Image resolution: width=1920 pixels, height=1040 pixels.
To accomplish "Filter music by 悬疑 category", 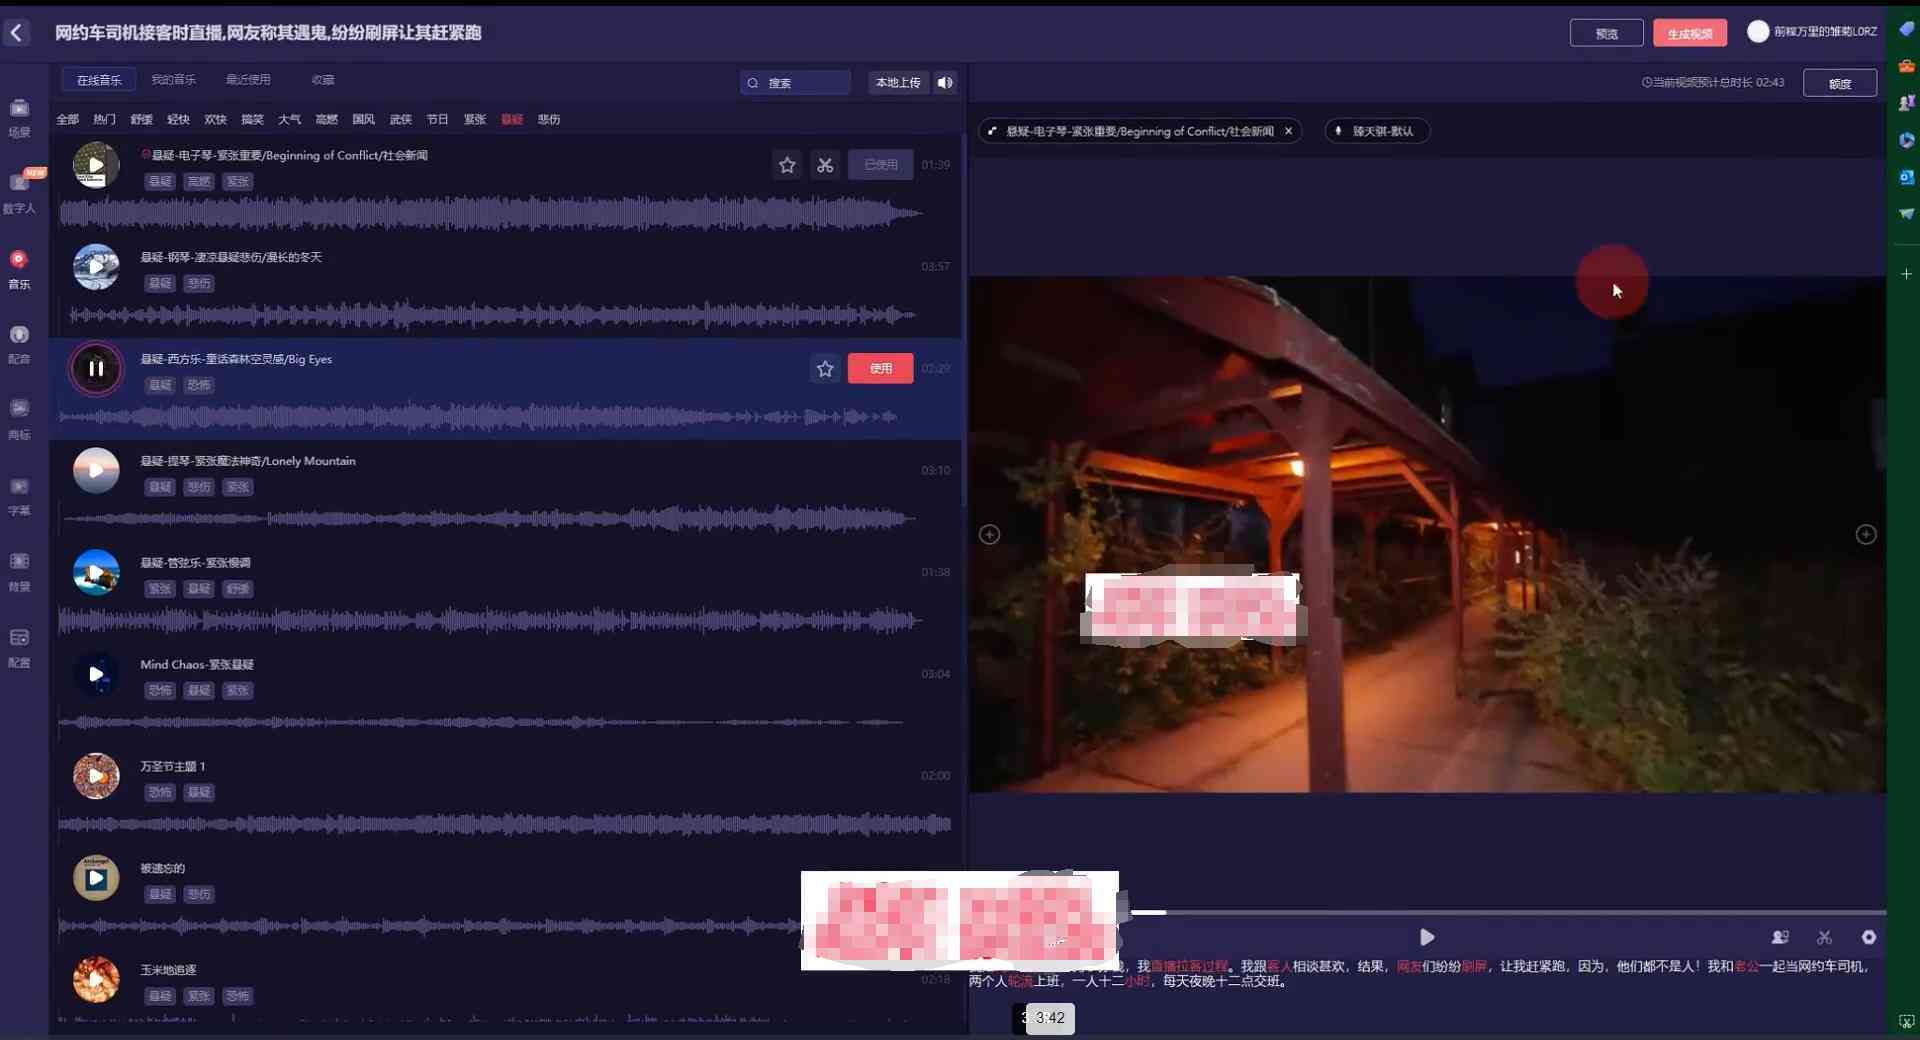I will 512,119.
